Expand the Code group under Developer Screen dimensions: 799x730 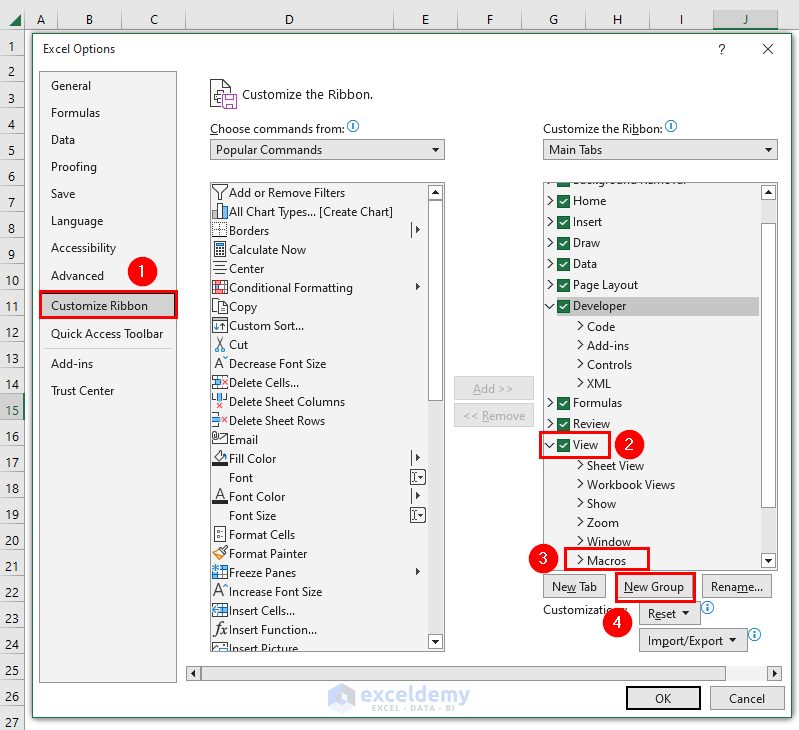coord(580,326)
